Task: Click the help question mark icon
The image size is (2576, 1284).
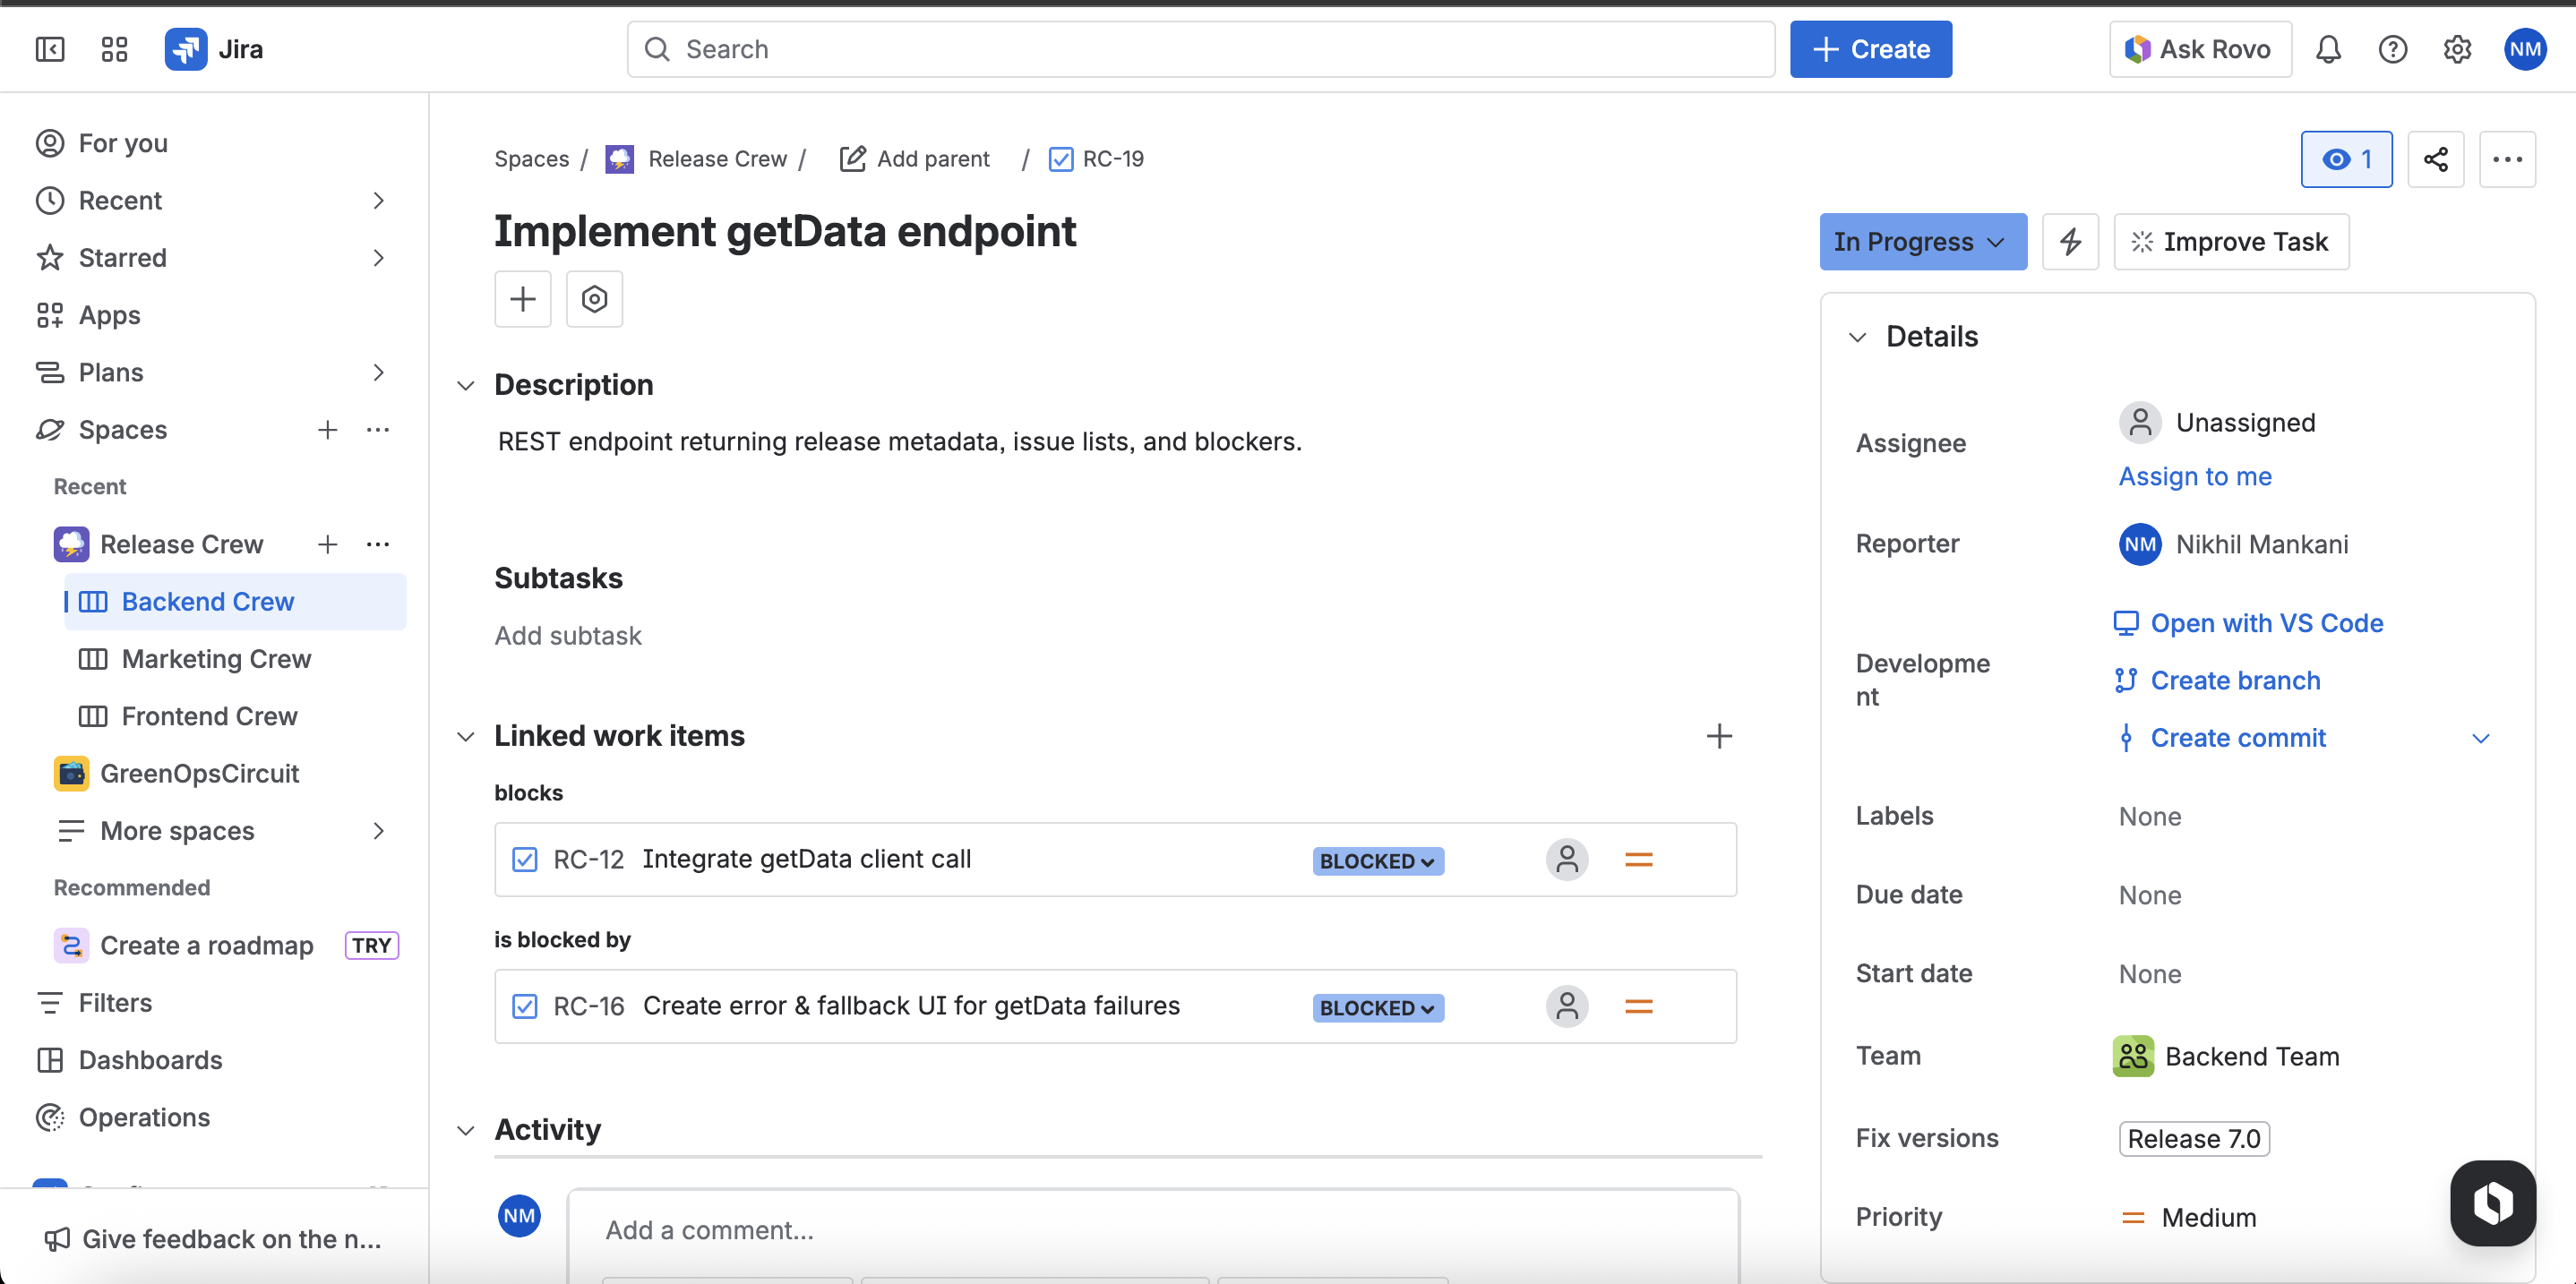Action: (x=2392, y=49)
